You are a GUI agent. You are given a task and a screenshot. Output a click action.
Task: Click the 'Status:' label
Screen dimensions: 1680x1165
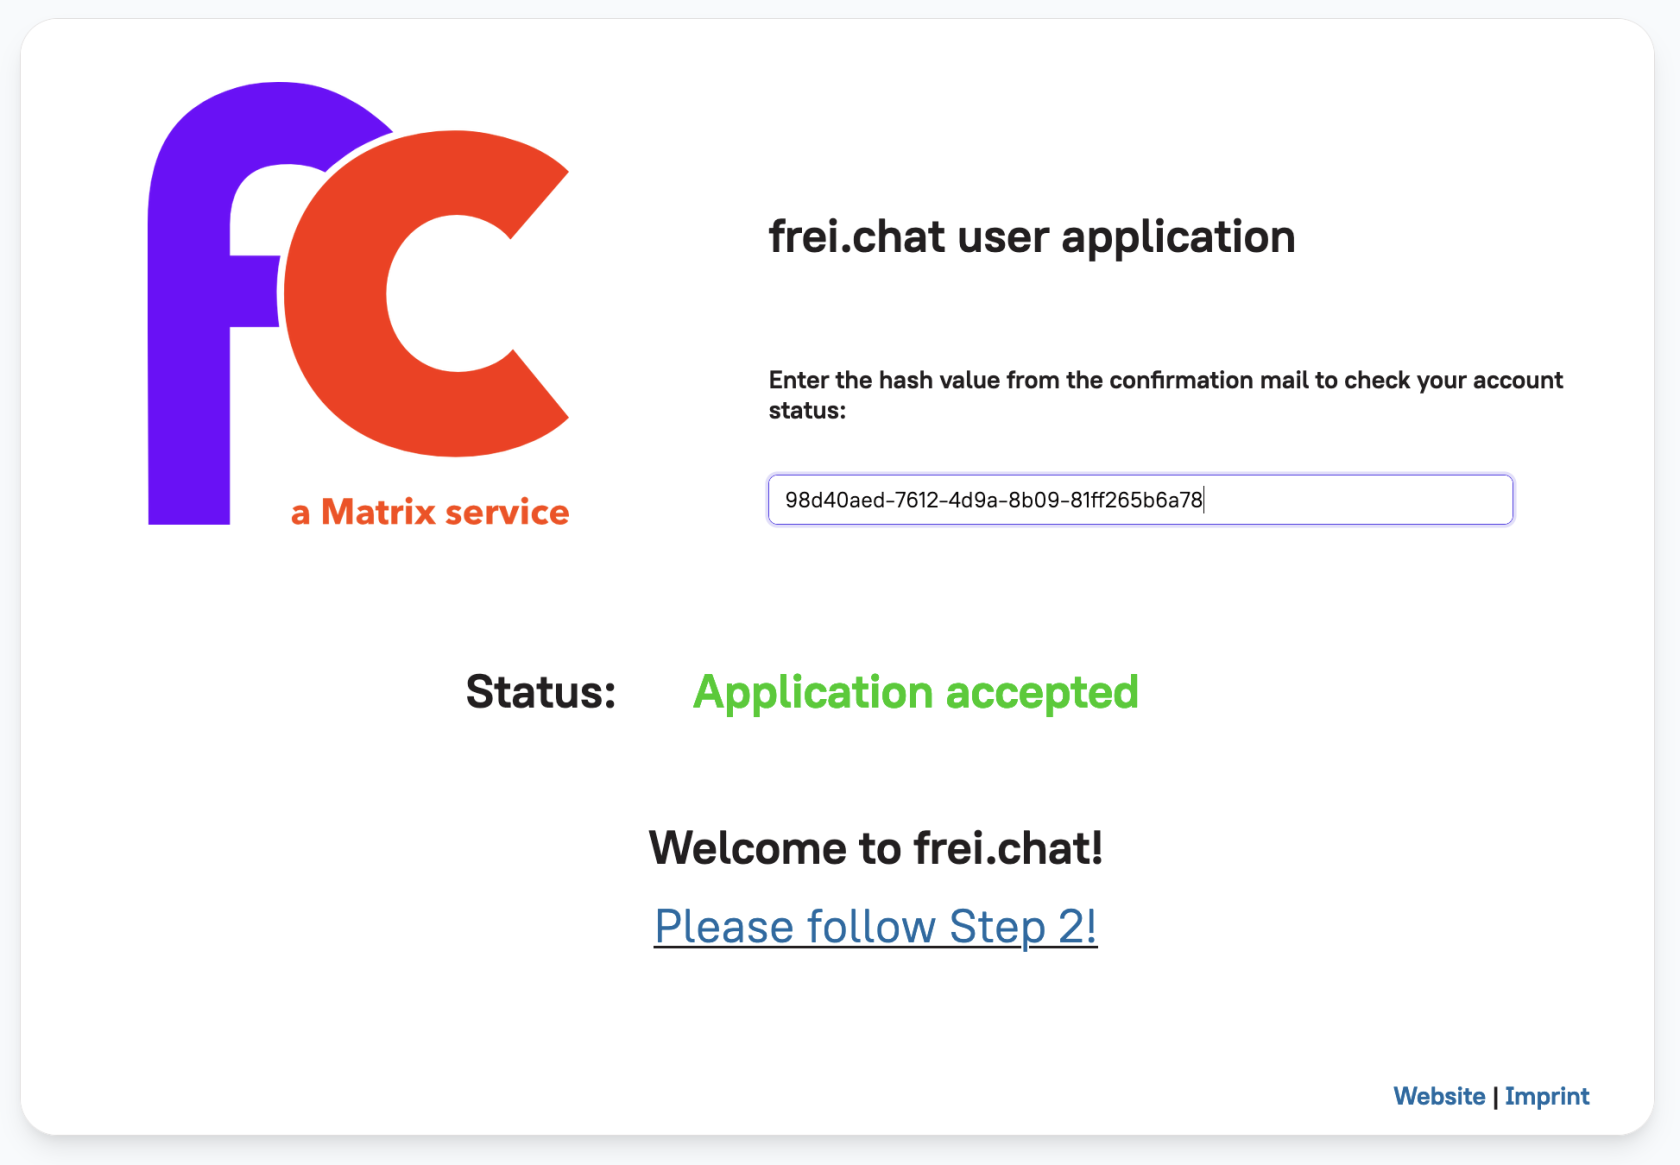coord(541,692)
